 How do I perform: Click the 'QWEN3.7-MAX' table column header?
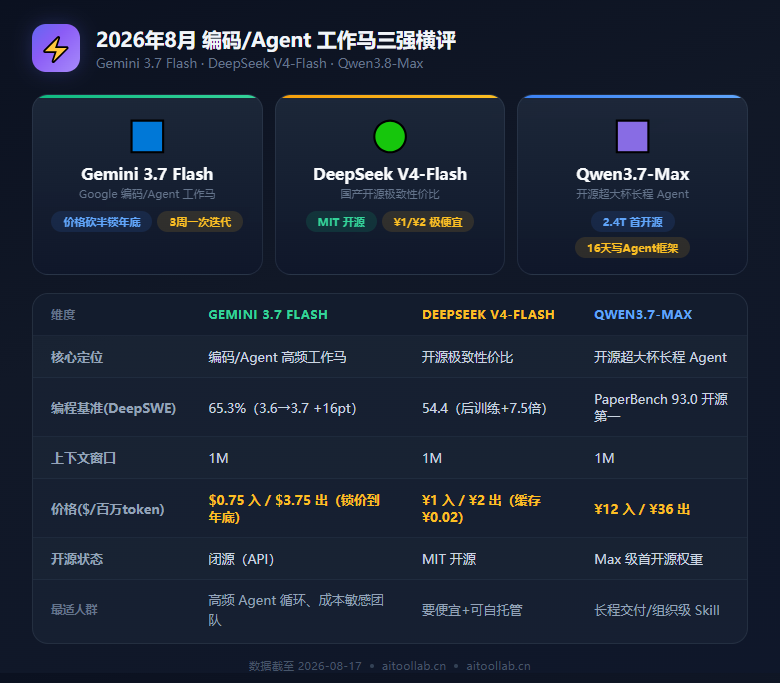[643, 315]
